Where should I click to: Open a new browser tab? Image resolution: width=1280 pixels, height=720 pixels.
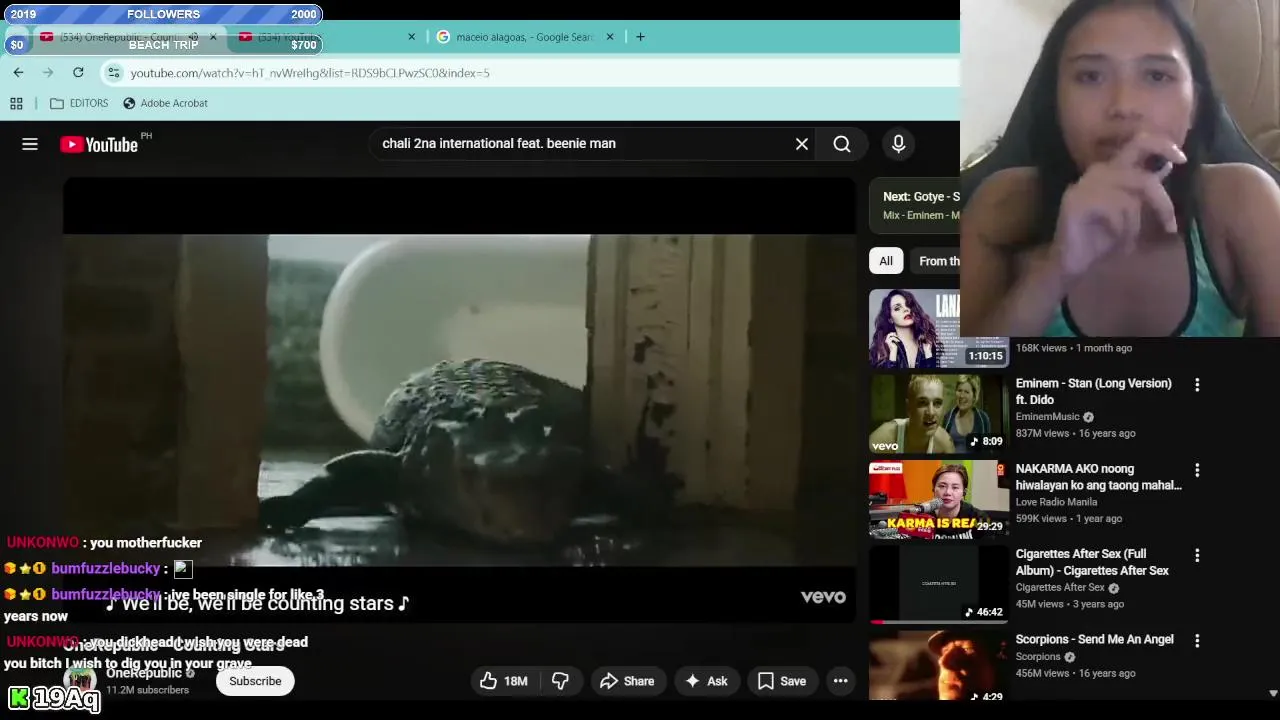pos(640,37)
